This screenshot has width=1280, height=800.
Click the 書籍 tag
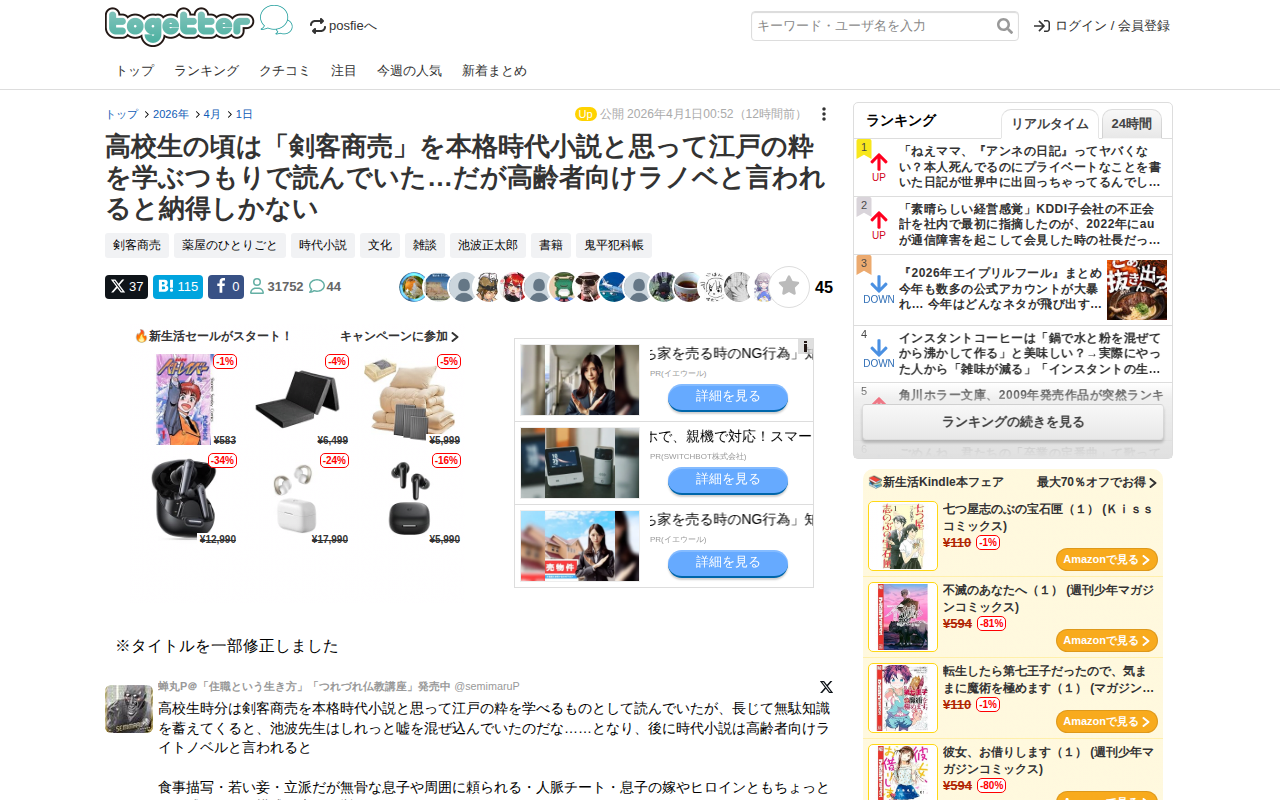tap(551, 245)
